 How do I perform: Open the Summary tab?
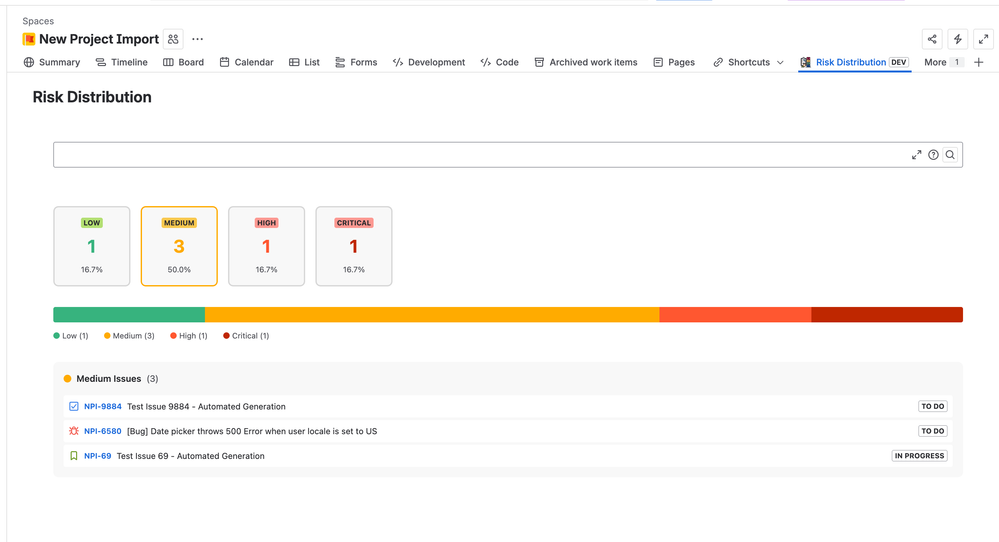tap(52, 62)
